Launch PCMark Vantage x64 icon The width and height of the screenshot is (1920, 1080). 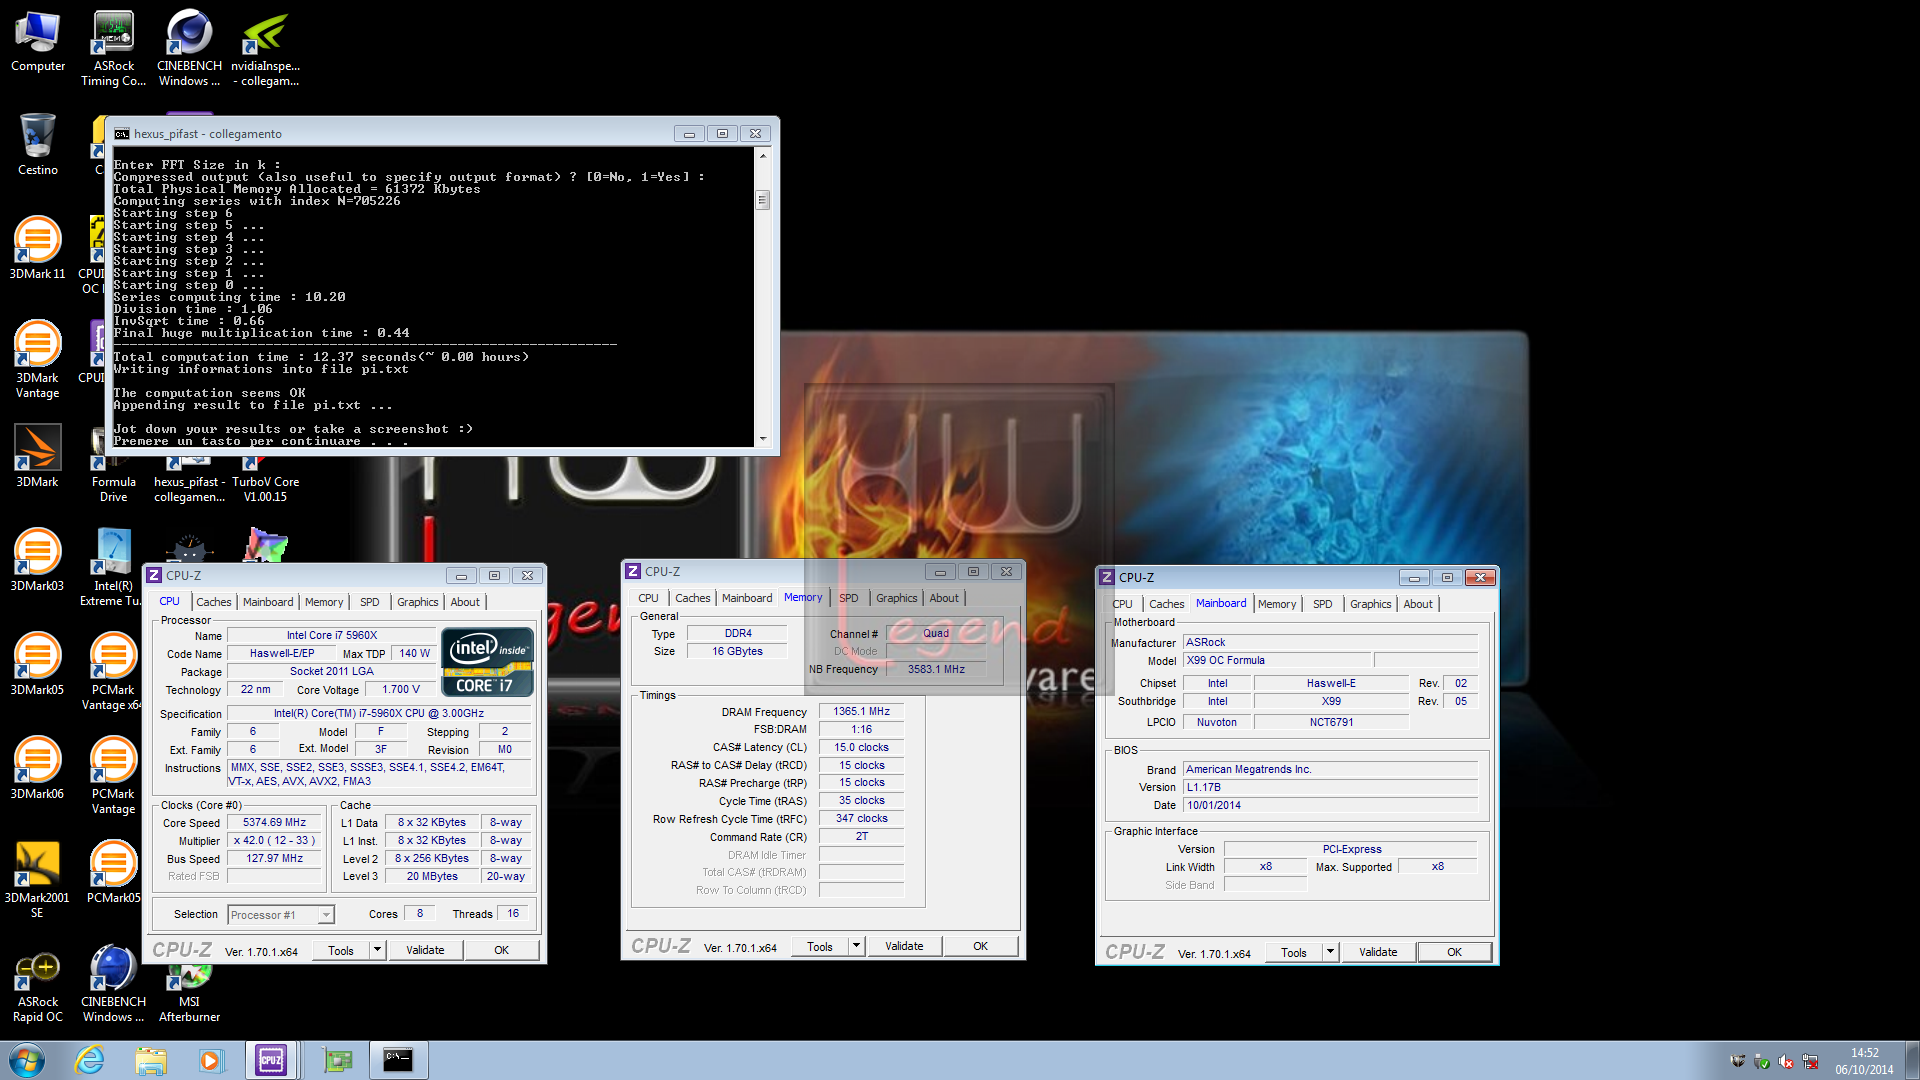tap(113, 670)
